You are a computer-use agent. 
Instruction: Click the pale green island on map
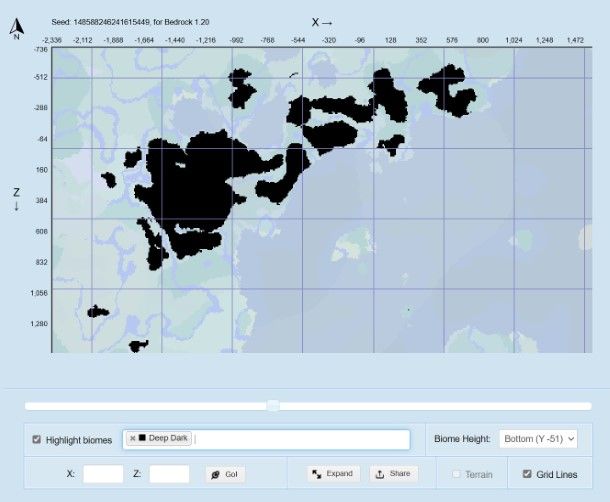(x=352, y=243)
